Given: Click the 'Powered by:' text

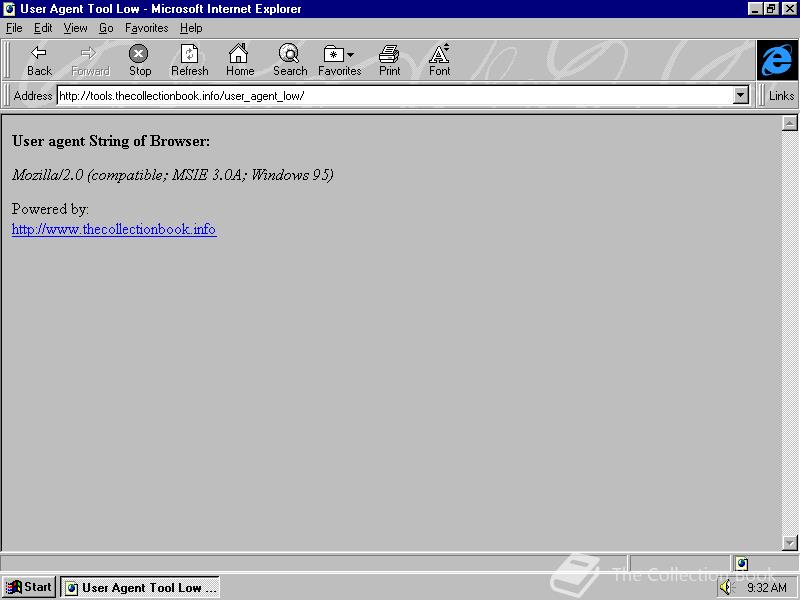Looking at the screenshot, I should pyautogui.click(x=50, y=209).
